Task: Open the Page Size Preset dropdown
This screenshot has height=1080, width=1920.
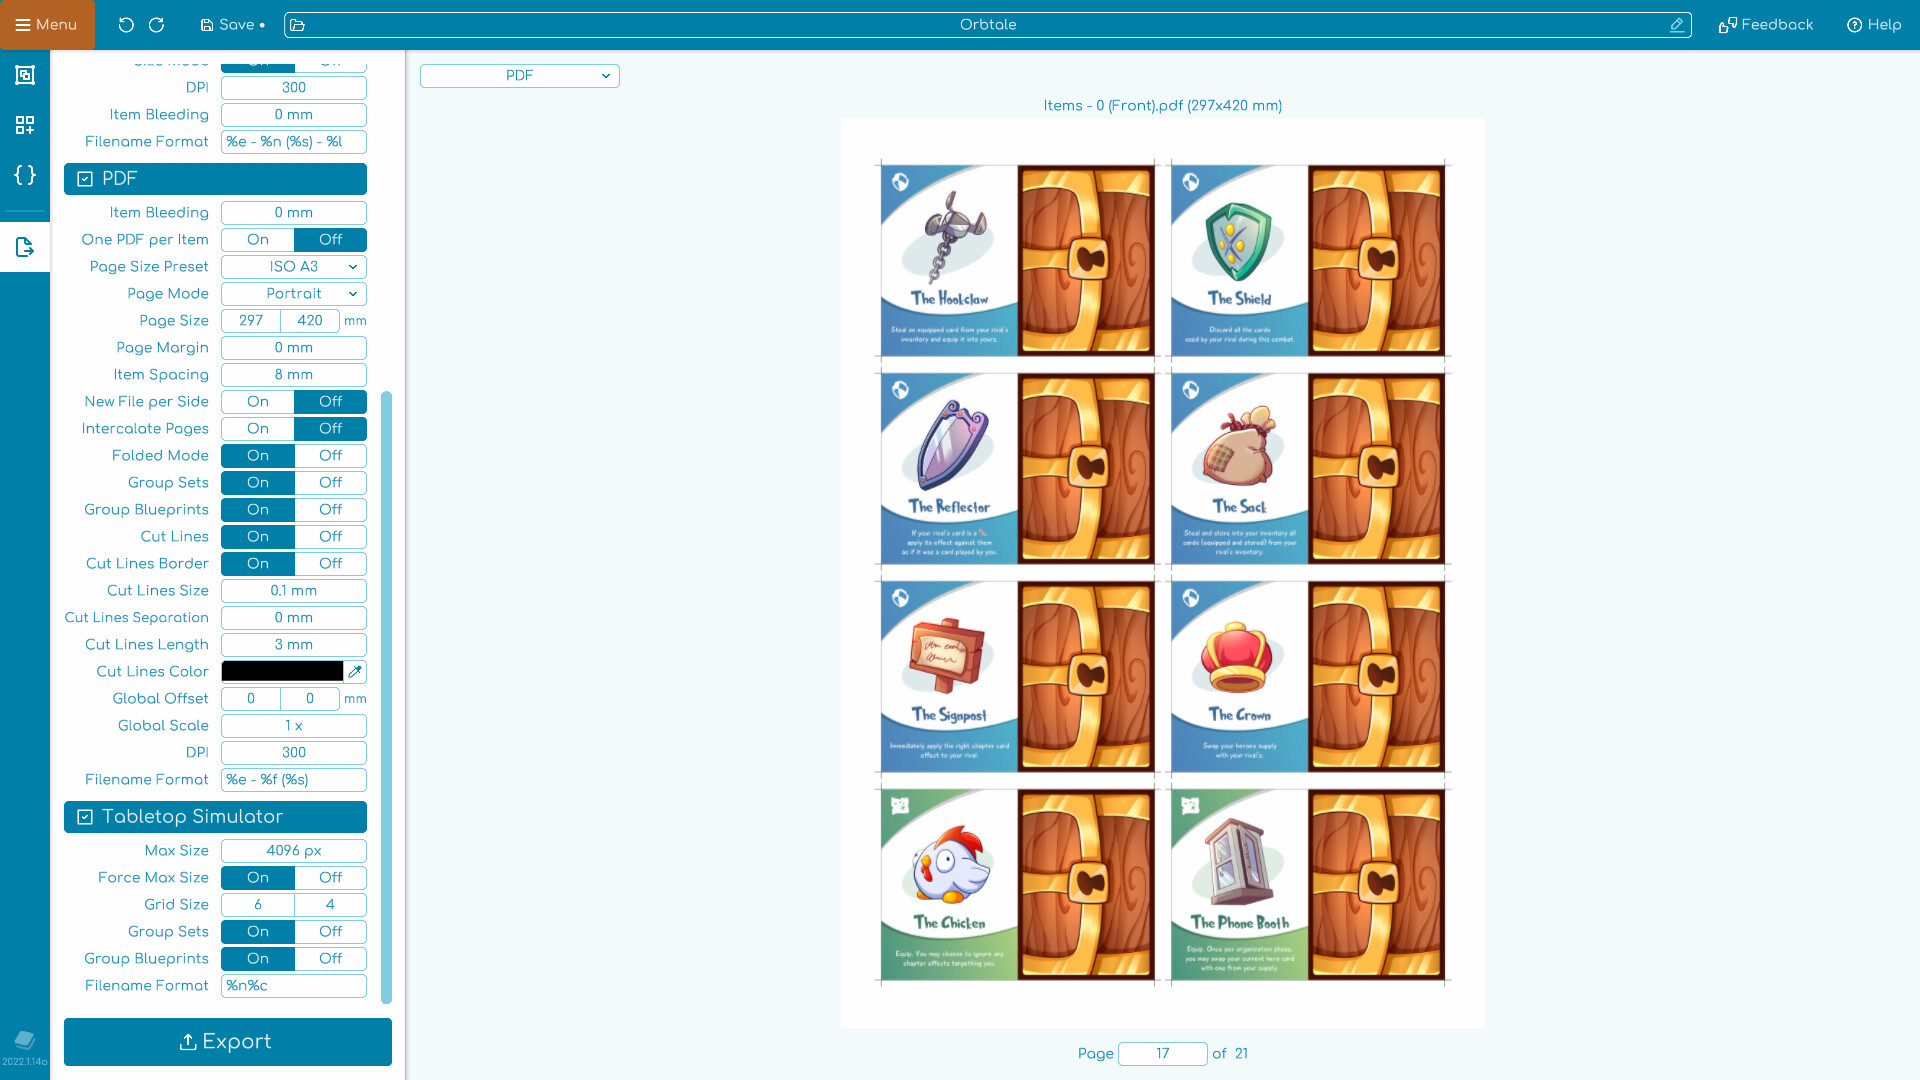Action: [293, 266]
